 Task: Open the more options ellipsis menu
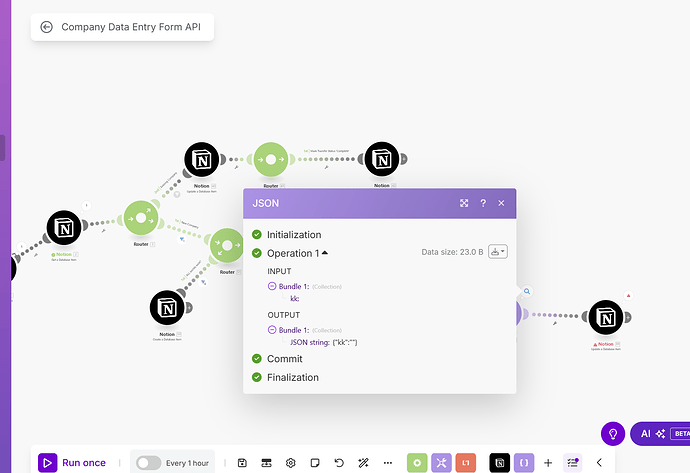pos(388,462)
